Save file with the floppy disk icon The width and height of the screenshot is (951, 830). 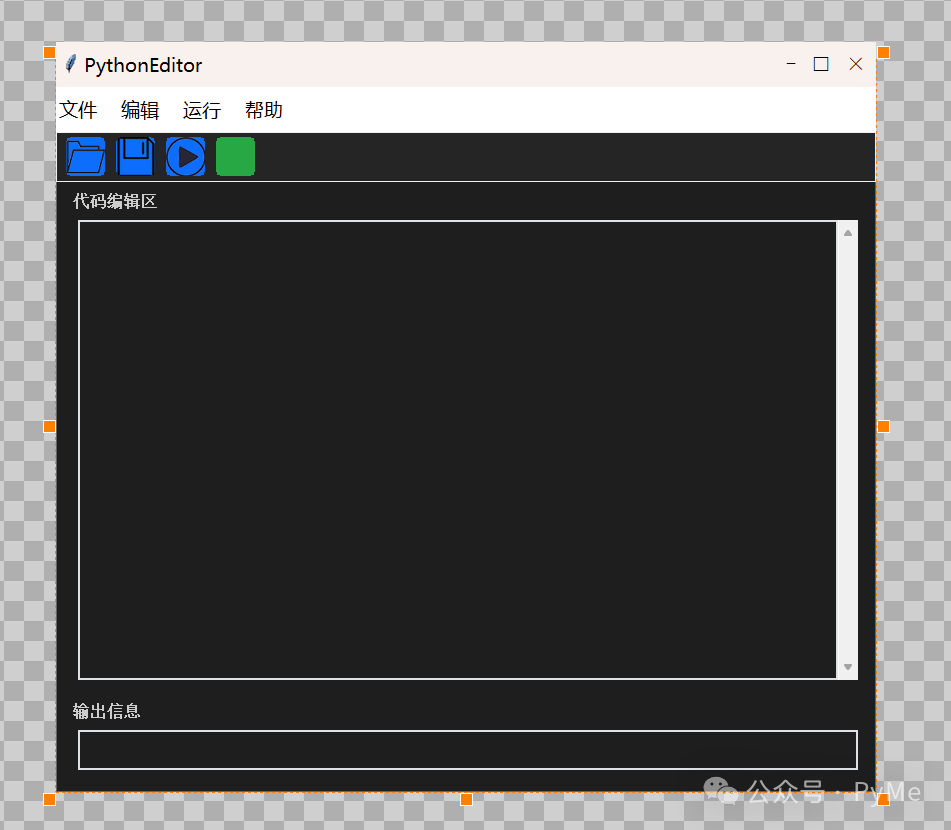[135, 157]
